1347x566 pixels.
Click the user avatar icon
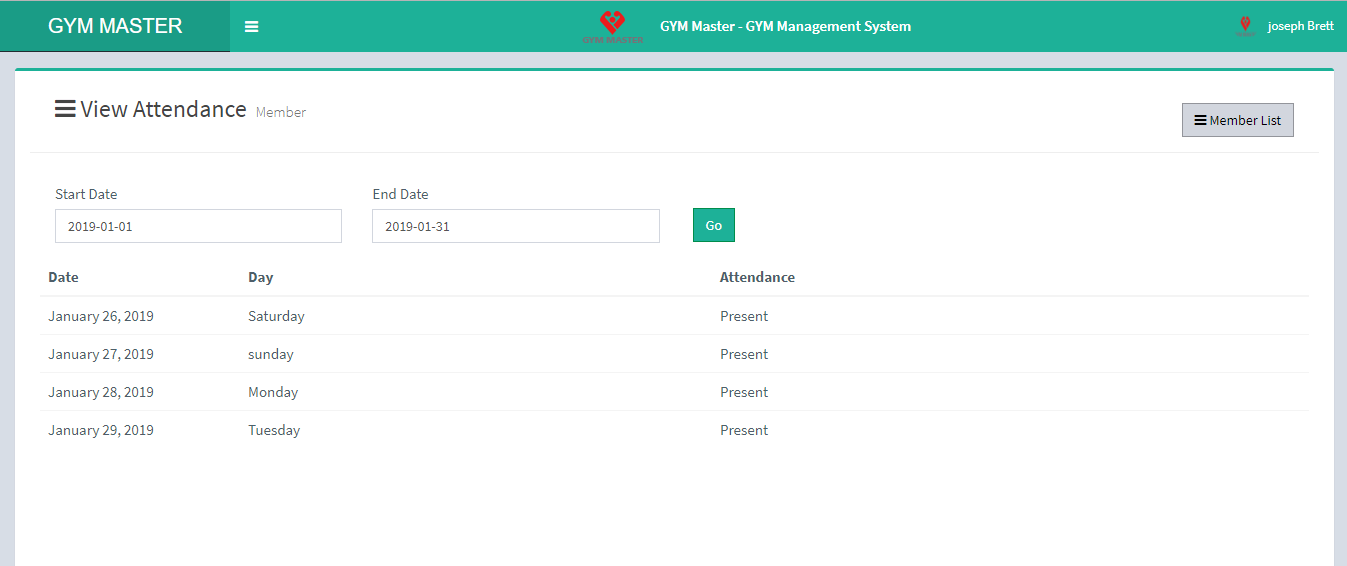click(x=1245, y=26)
